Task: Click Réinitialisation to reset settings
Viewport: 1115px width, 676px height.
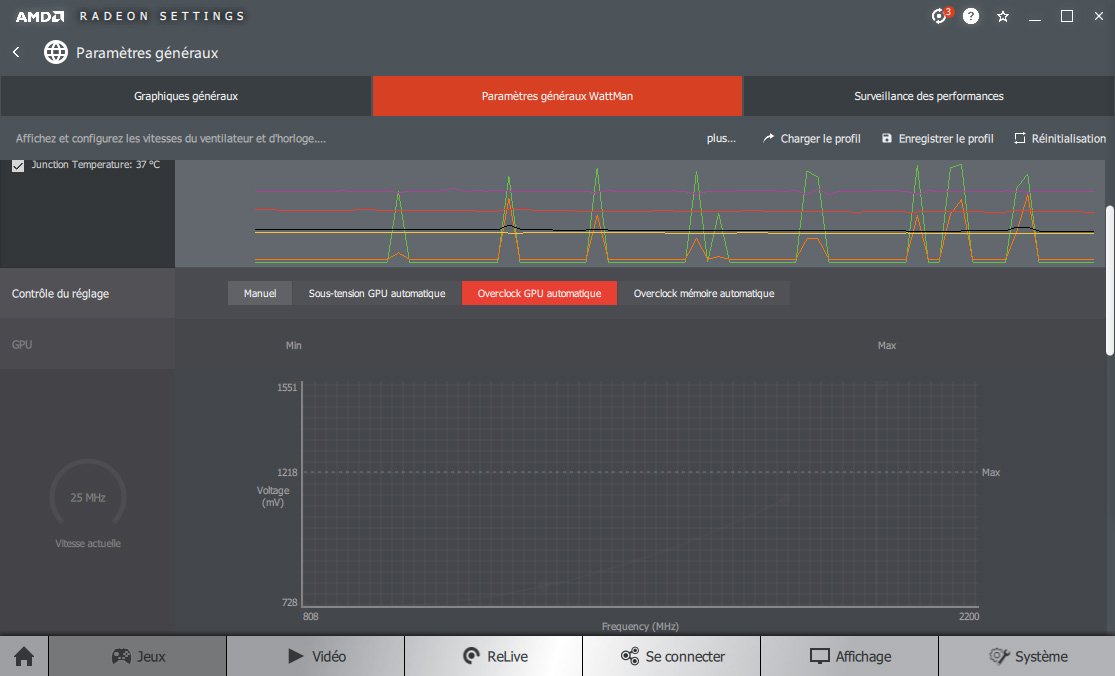Action: [1060, 139]
